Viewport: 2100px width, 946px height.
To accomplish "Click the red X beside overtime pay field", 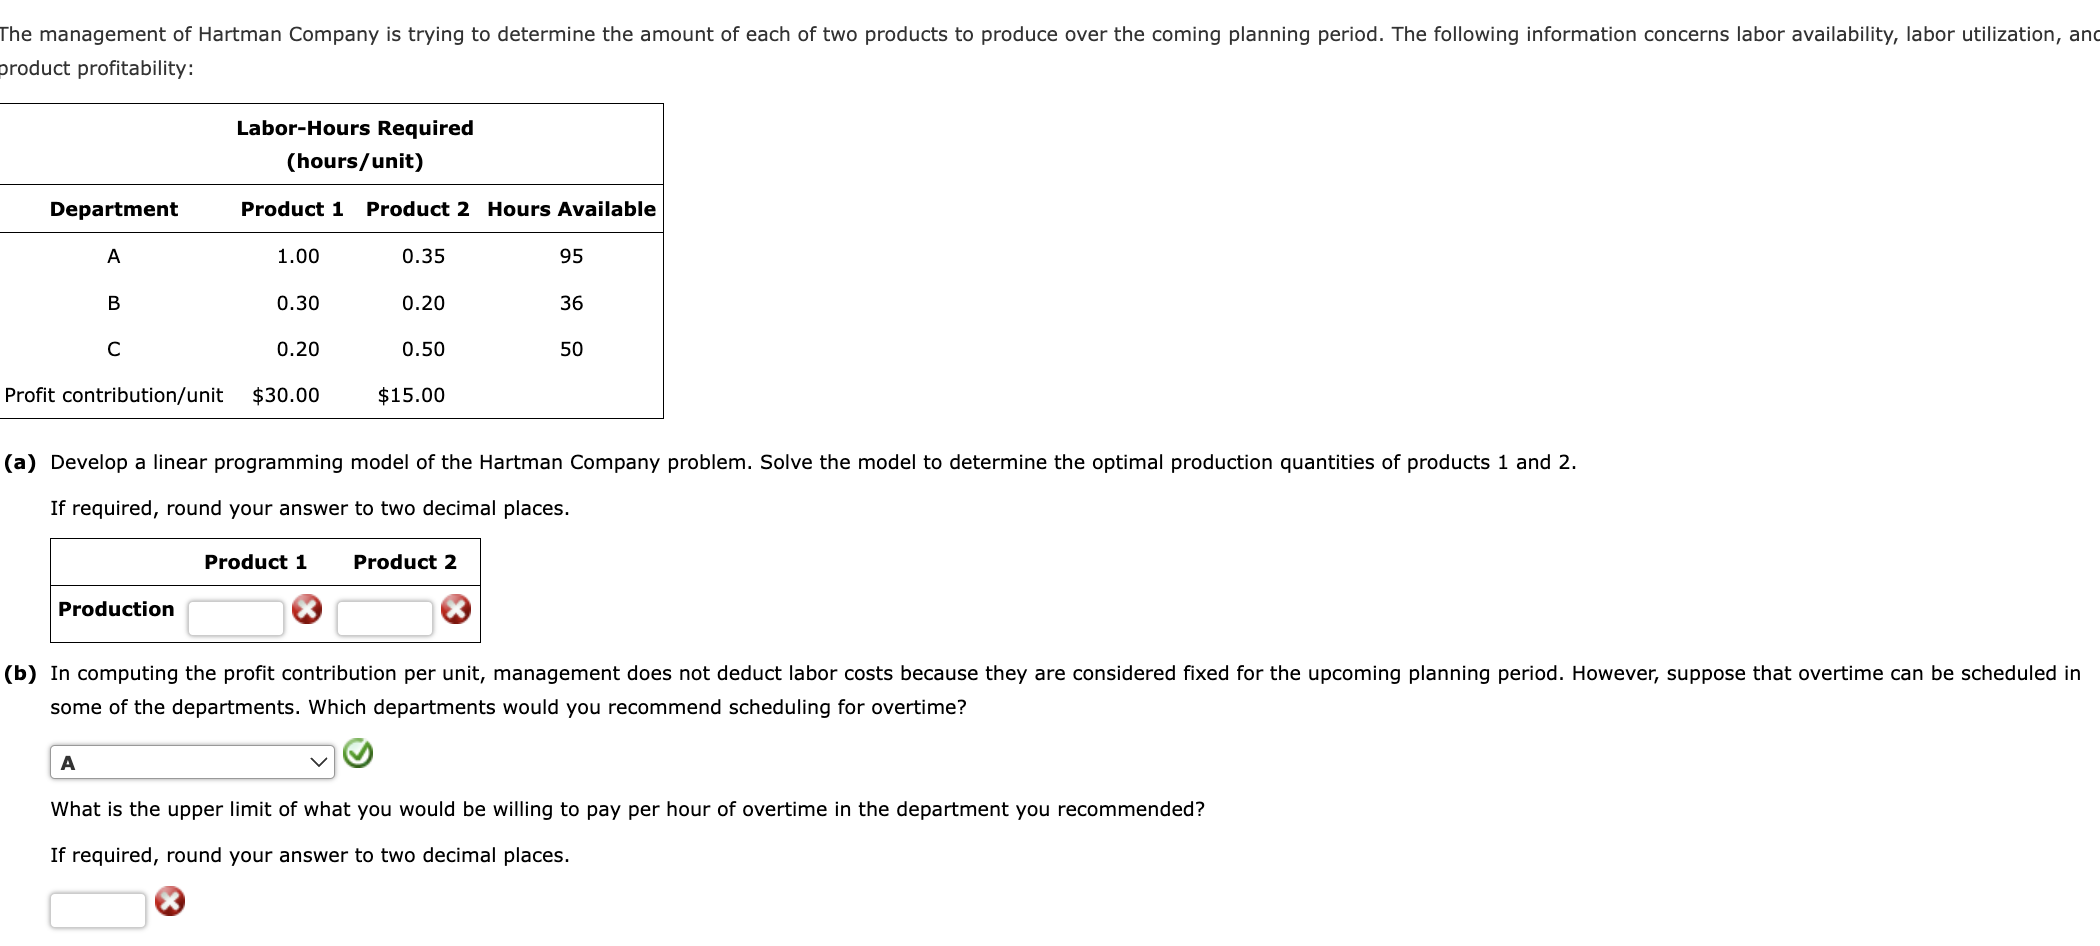I will click(x=171, y=900).
